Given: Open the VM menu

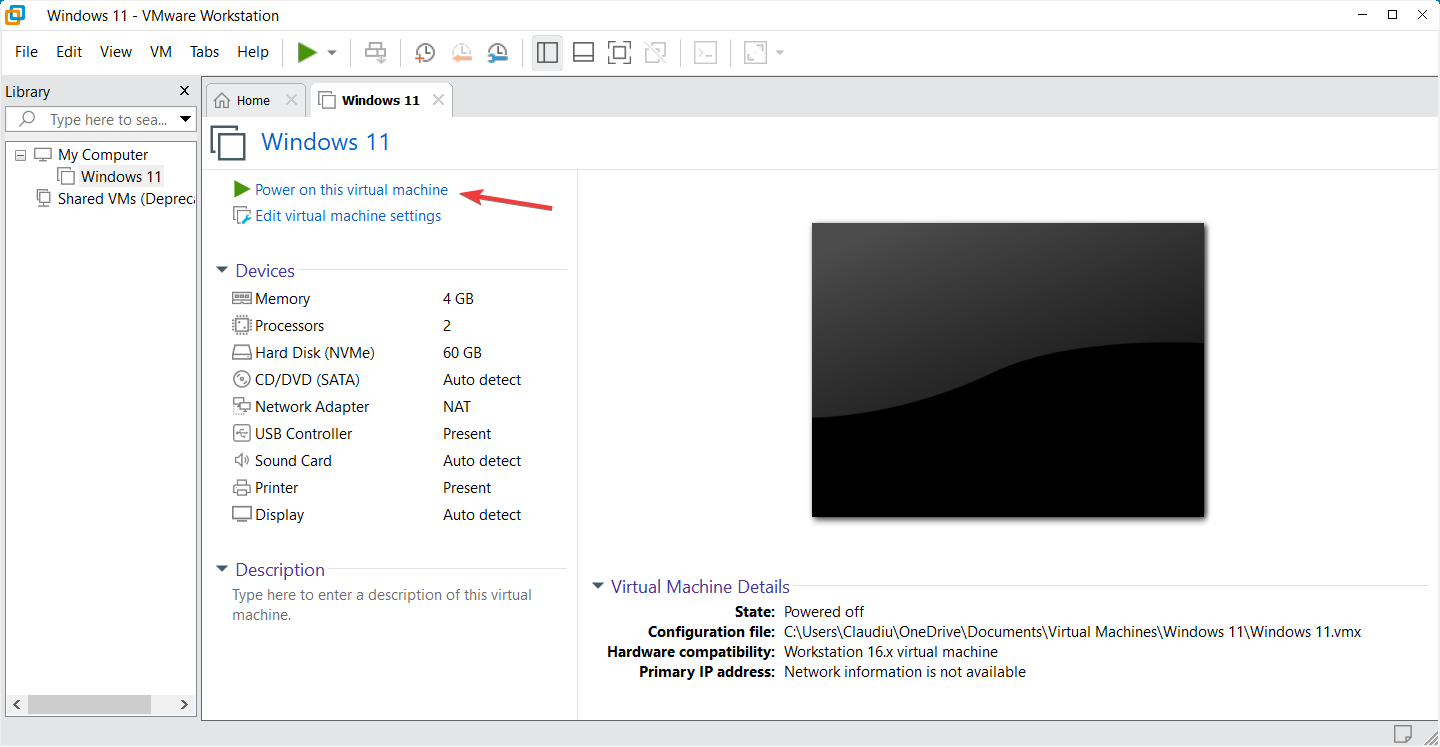Looking at the screenshot, I should click(x=161, y=52).
